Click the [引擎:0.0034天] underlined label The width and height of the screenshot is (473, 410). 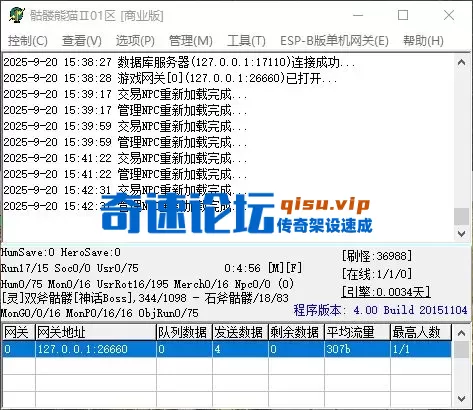click(x=386, y=292)
